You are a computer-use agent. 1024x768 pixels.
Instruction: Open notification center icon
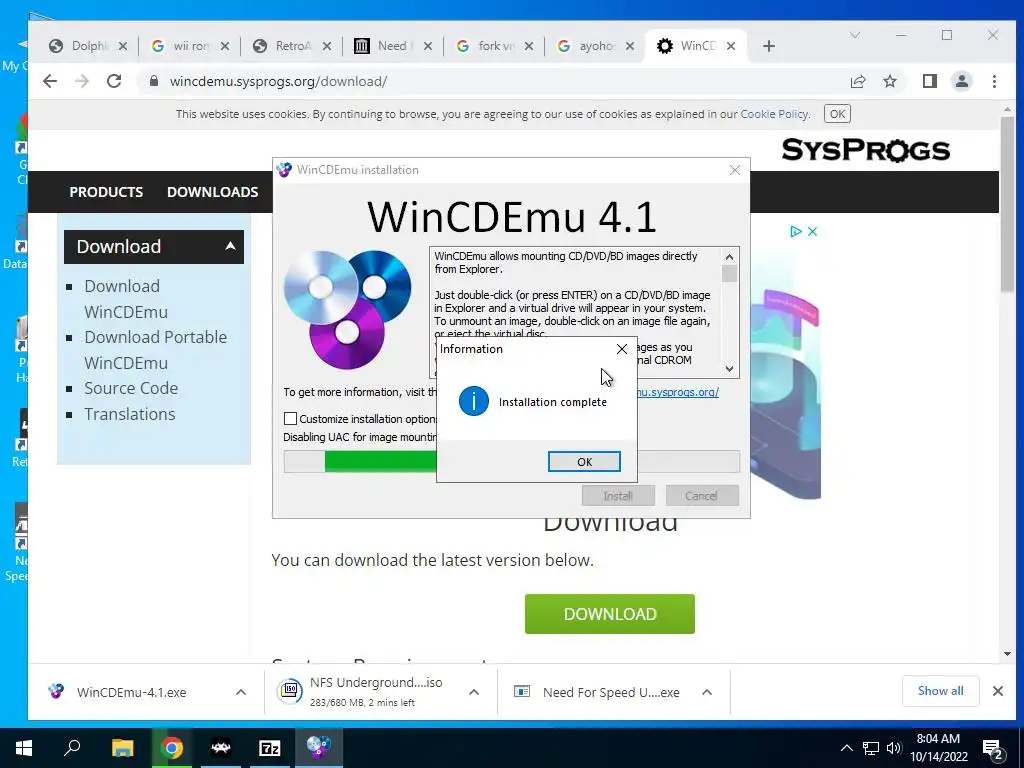(x=992, y=750)
